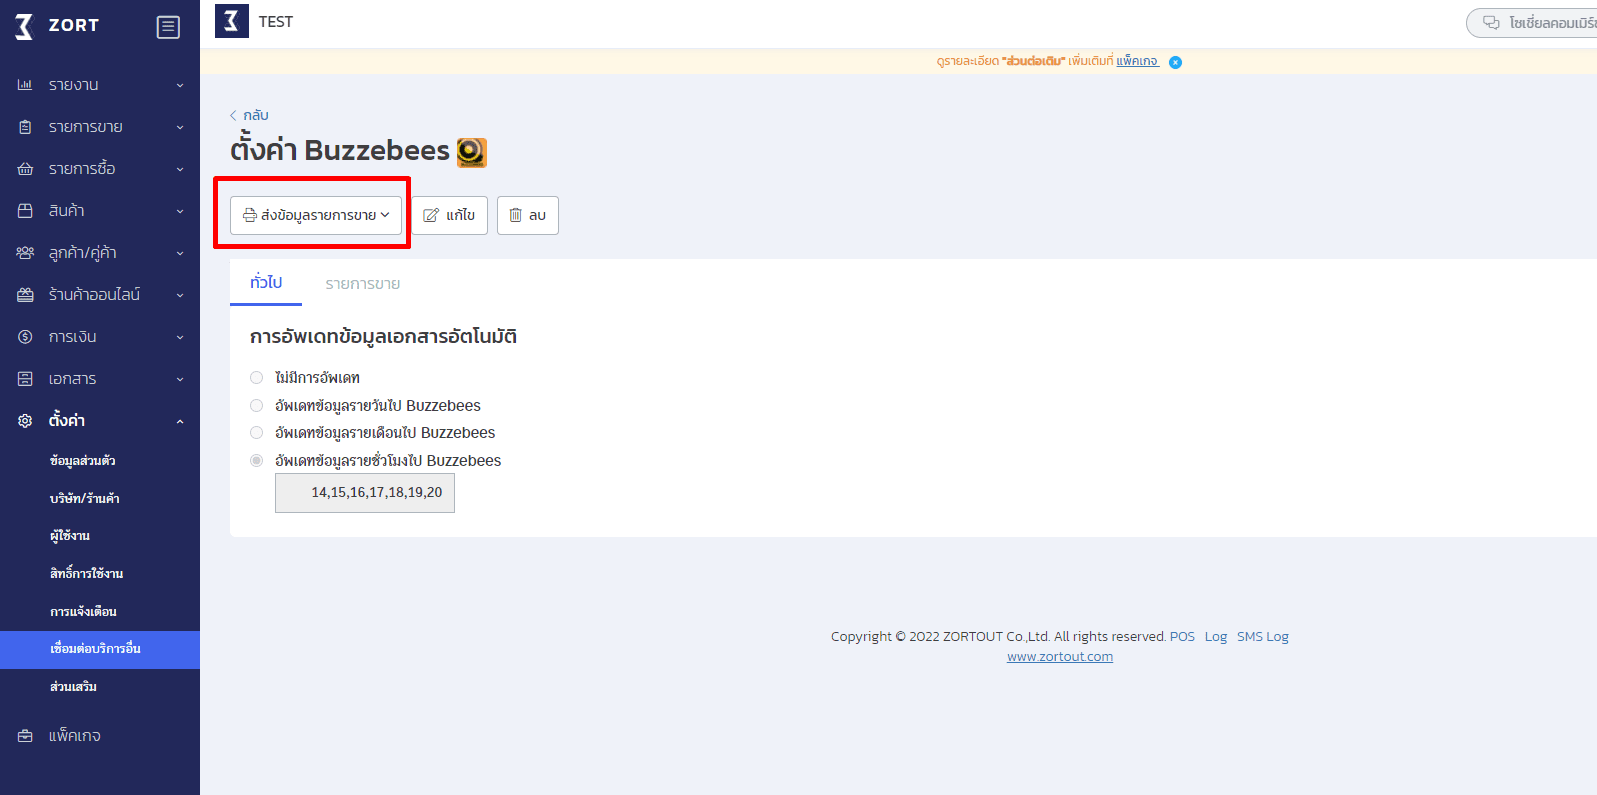Expand the เอกสาร documents menu chevron
Image resolution: width=1597 pixels, height=795 pixels.
[x=180, y=380]
